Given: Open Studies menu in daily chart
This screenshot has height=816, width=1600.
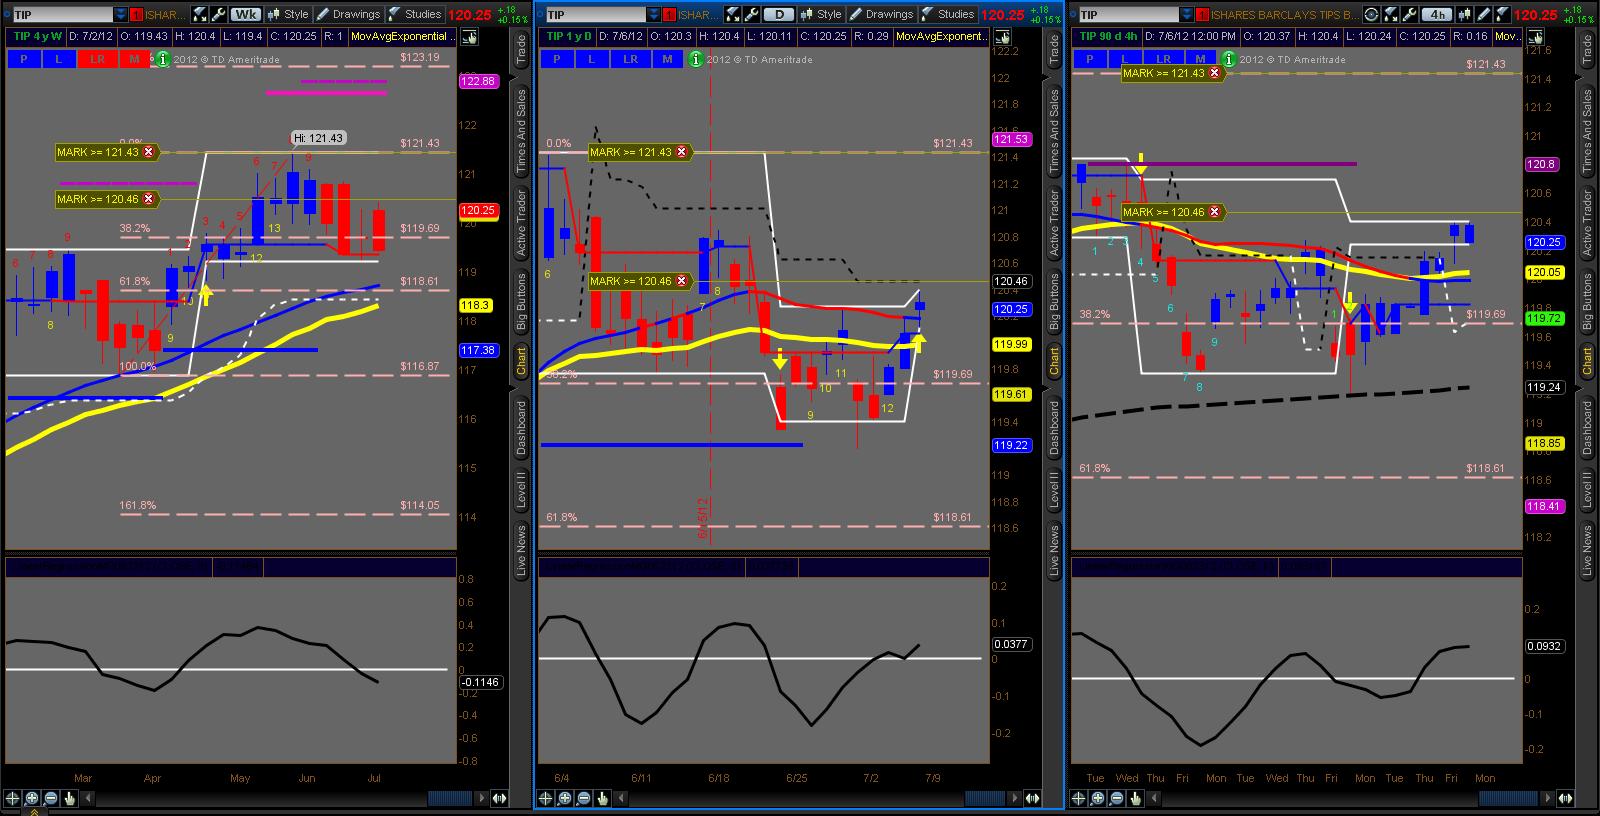Looking at the screenshot, I should point(948,15).
